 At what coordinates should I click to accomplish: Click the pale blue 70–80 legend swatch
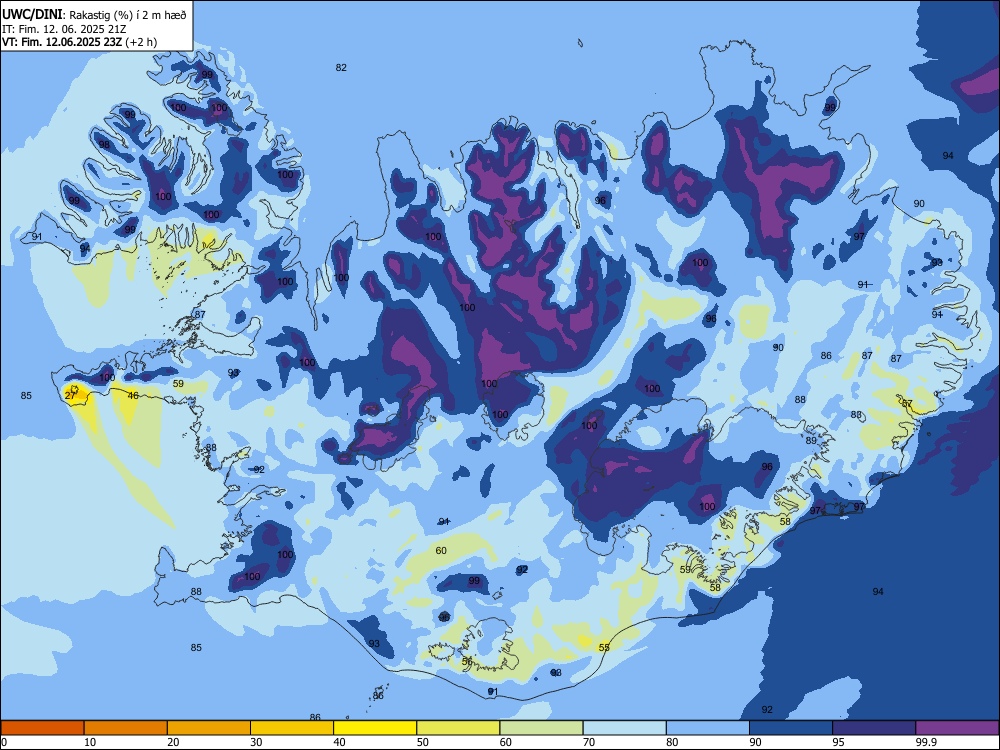(x=625, y=728)
